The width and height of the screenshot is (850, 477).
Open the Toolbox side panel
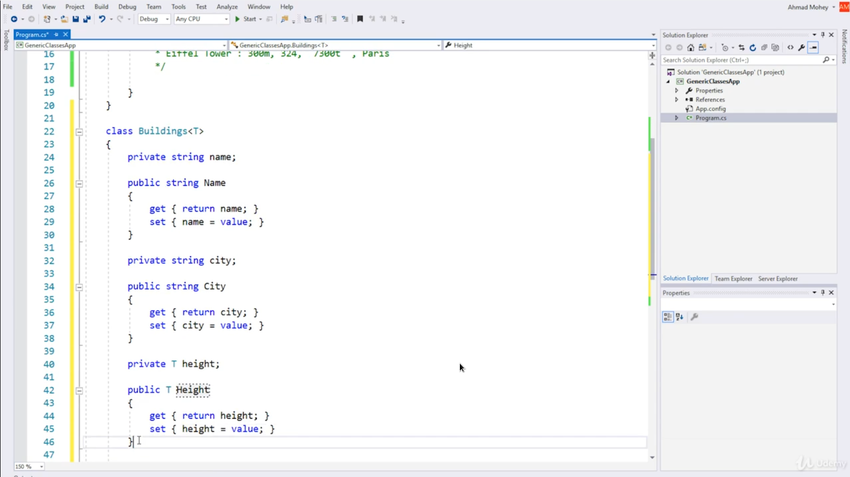tap(5, 40)
